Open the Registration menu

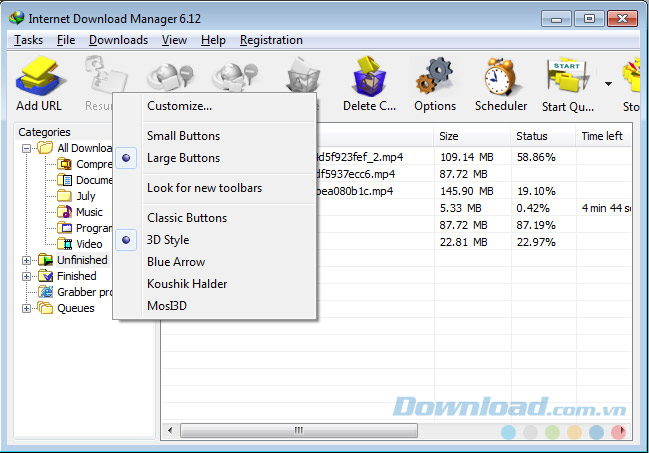(271, 40)
